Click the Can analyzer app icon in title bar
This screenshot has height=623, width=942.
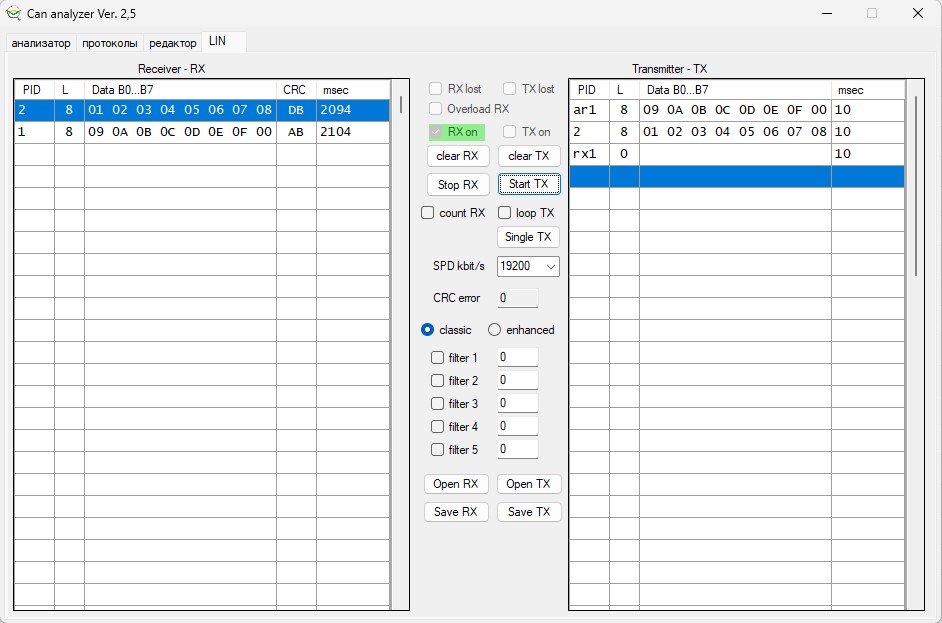[13, 13]
